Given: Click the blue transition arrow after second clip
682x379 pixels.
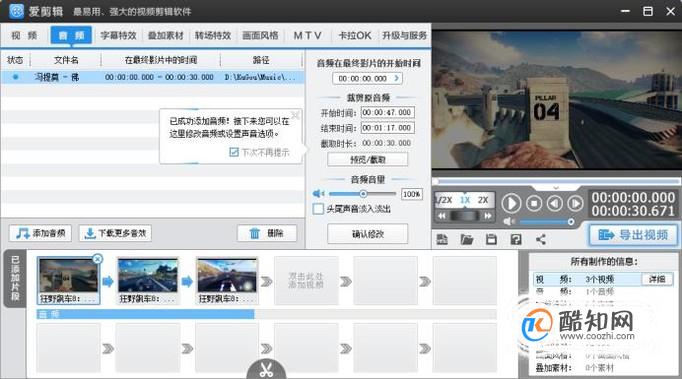Looking at the screenshot, I should point(187,282).
